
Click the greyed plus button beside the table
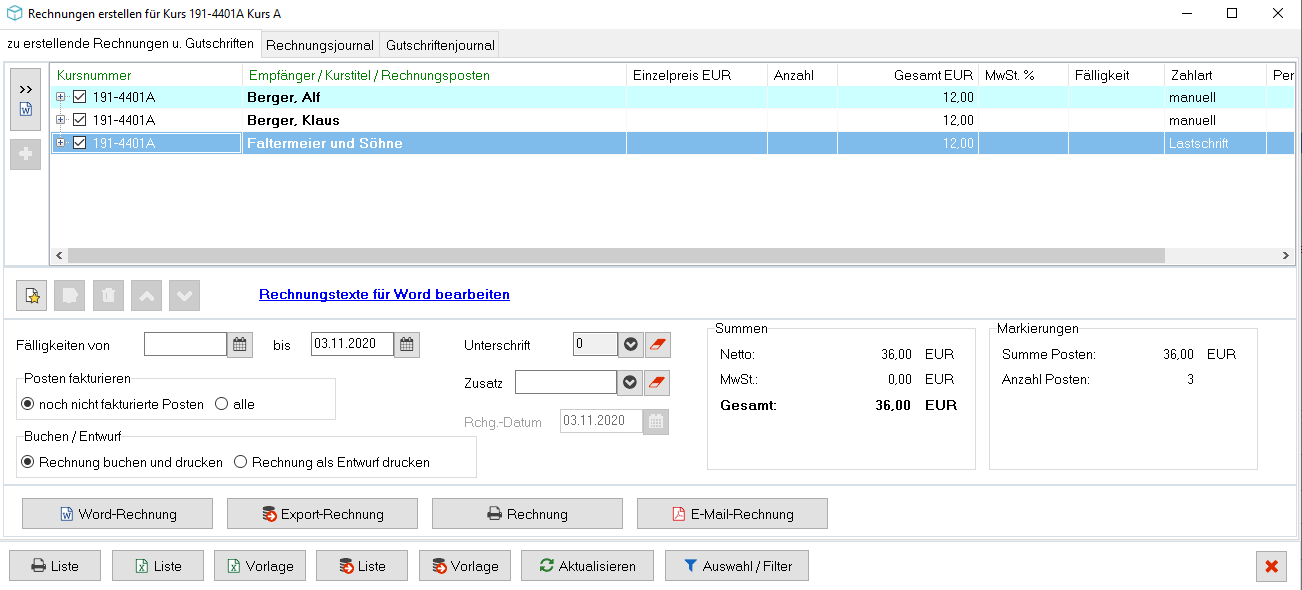coord(26,155)
